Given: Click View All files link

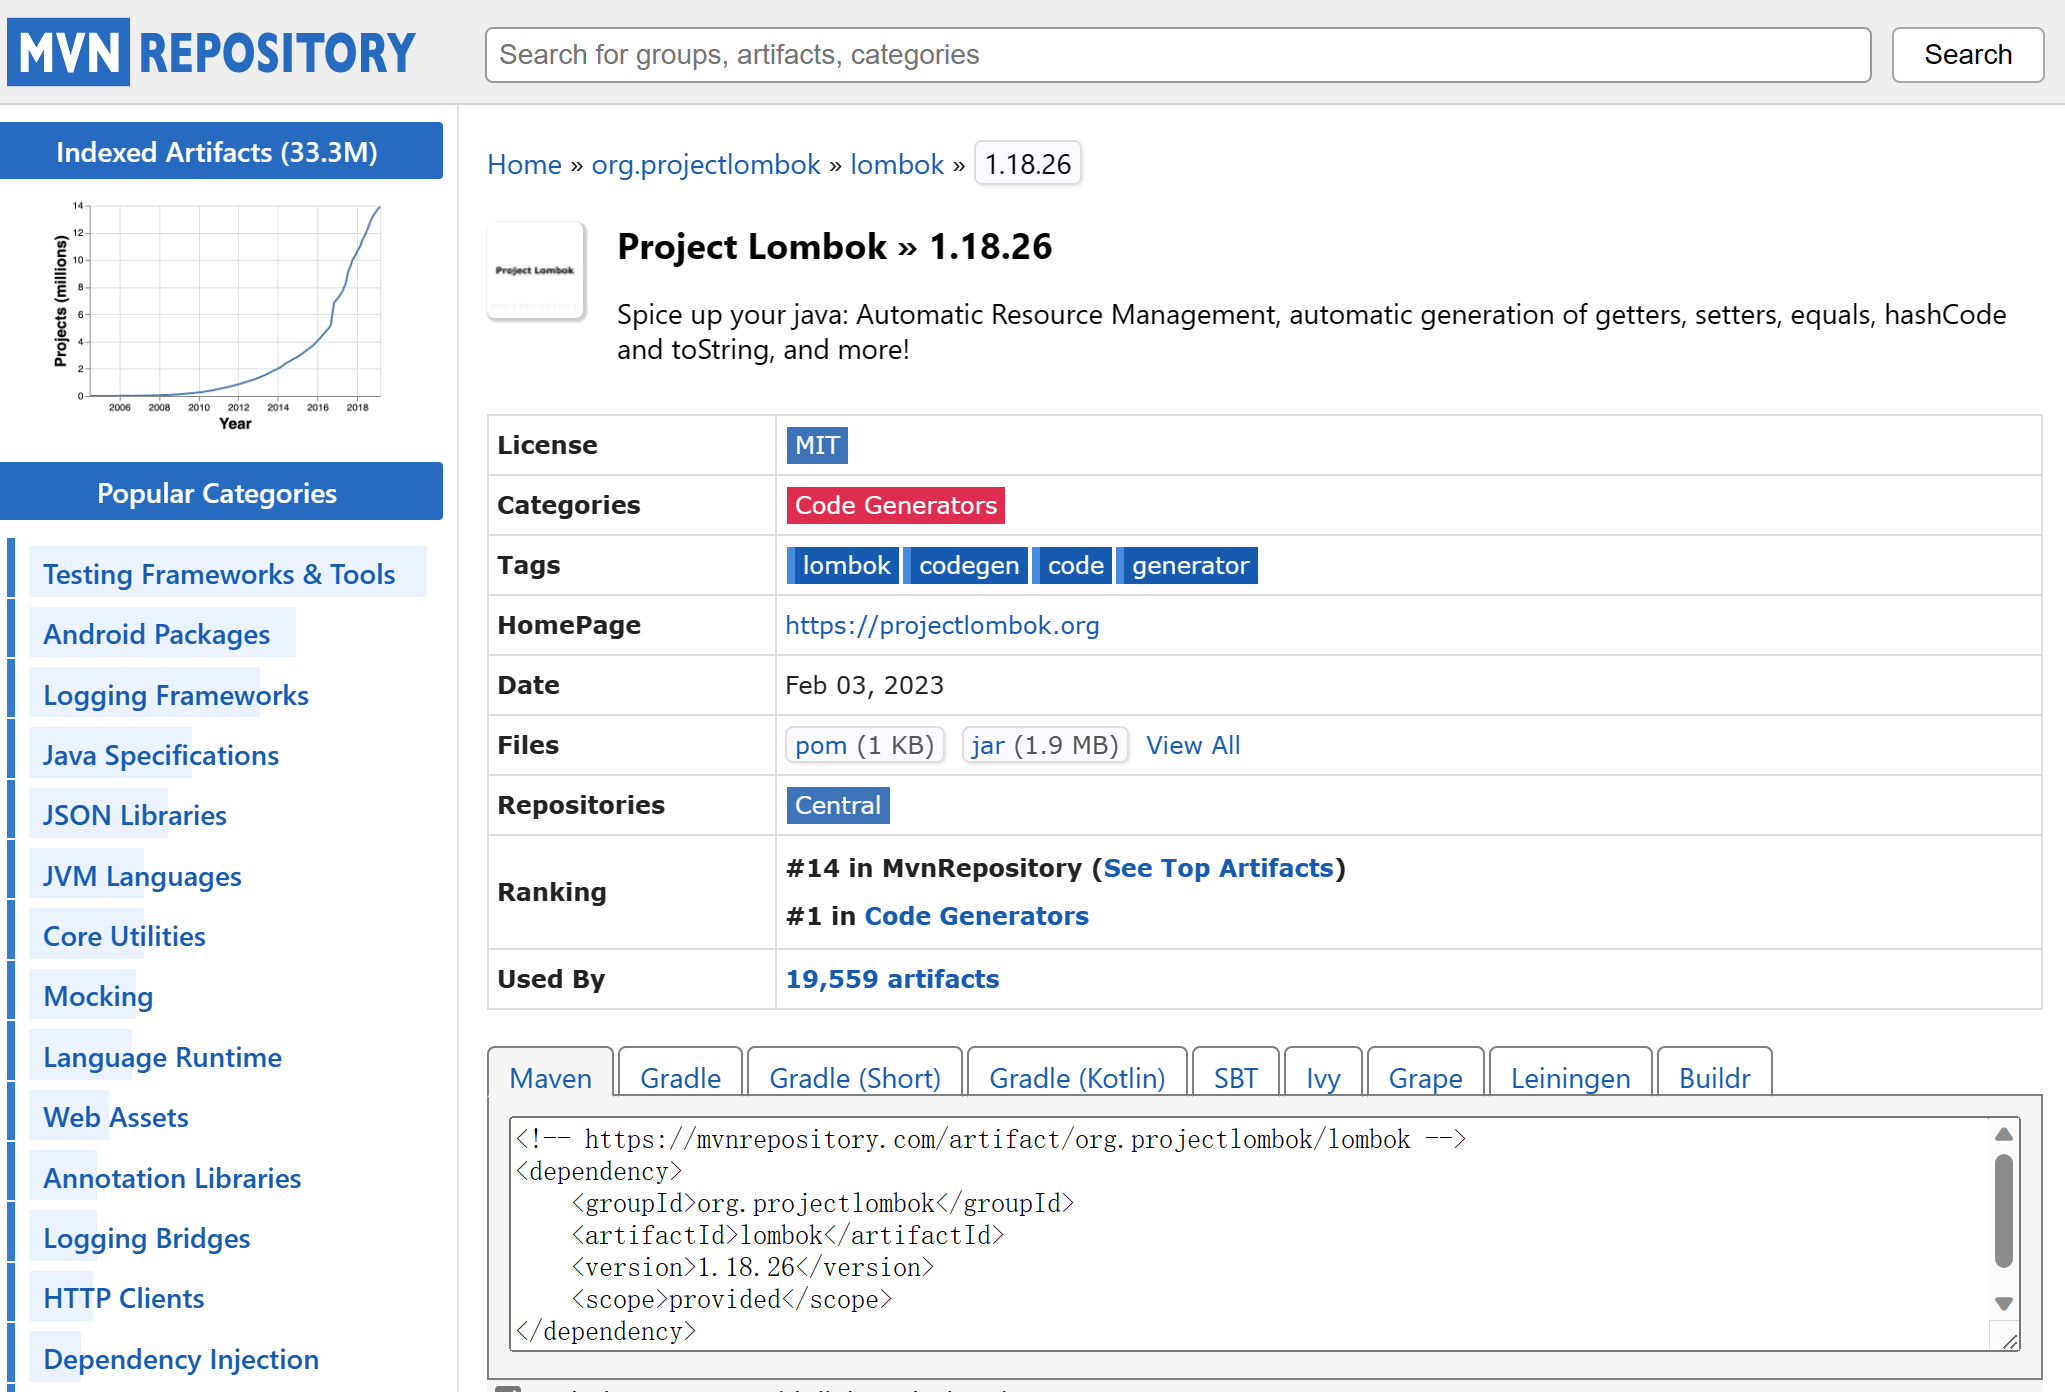Looking at the screenshot, I should click(1193, 745).
